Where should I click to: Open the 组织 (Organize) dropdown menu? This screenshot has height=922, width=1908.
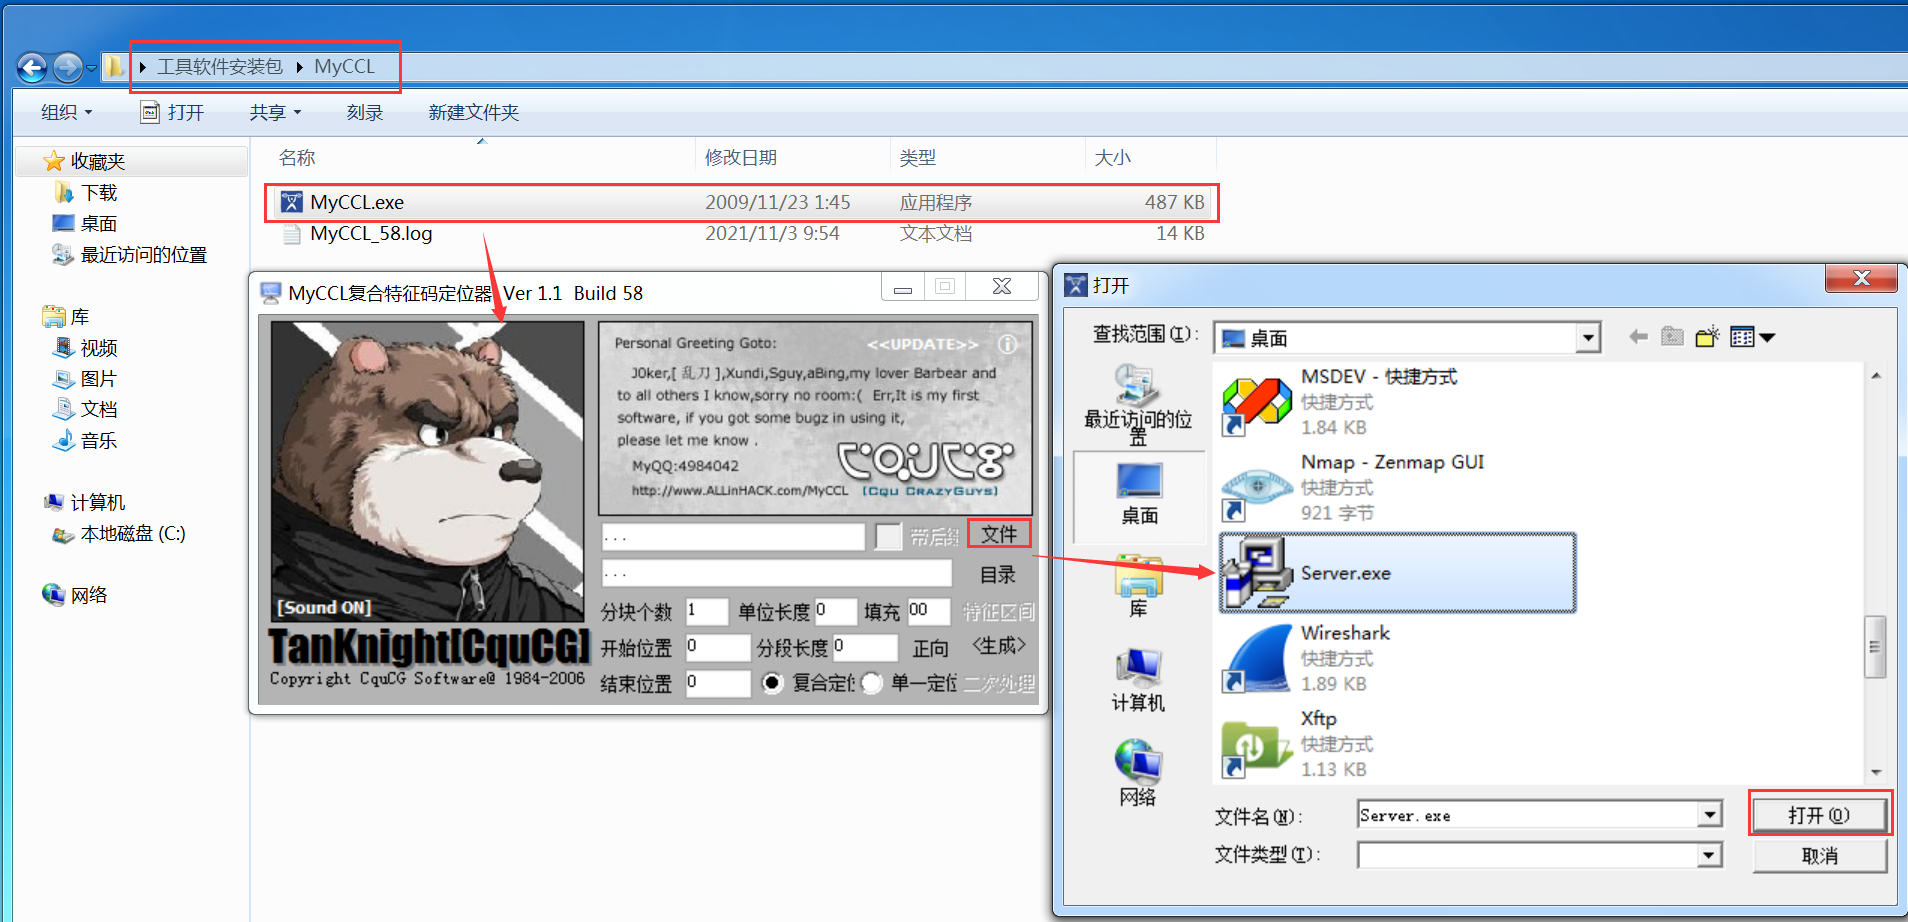66,112
